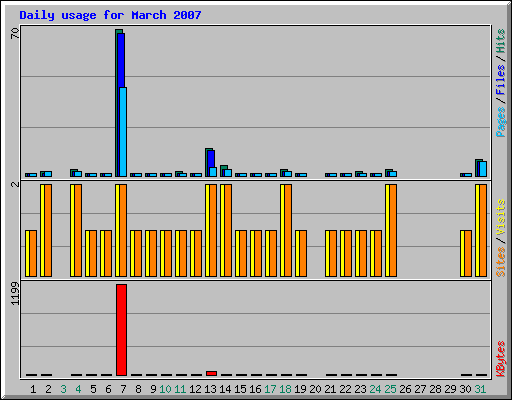
Task: Click the orange sites bar for day 18
Action: coord(288,230)
